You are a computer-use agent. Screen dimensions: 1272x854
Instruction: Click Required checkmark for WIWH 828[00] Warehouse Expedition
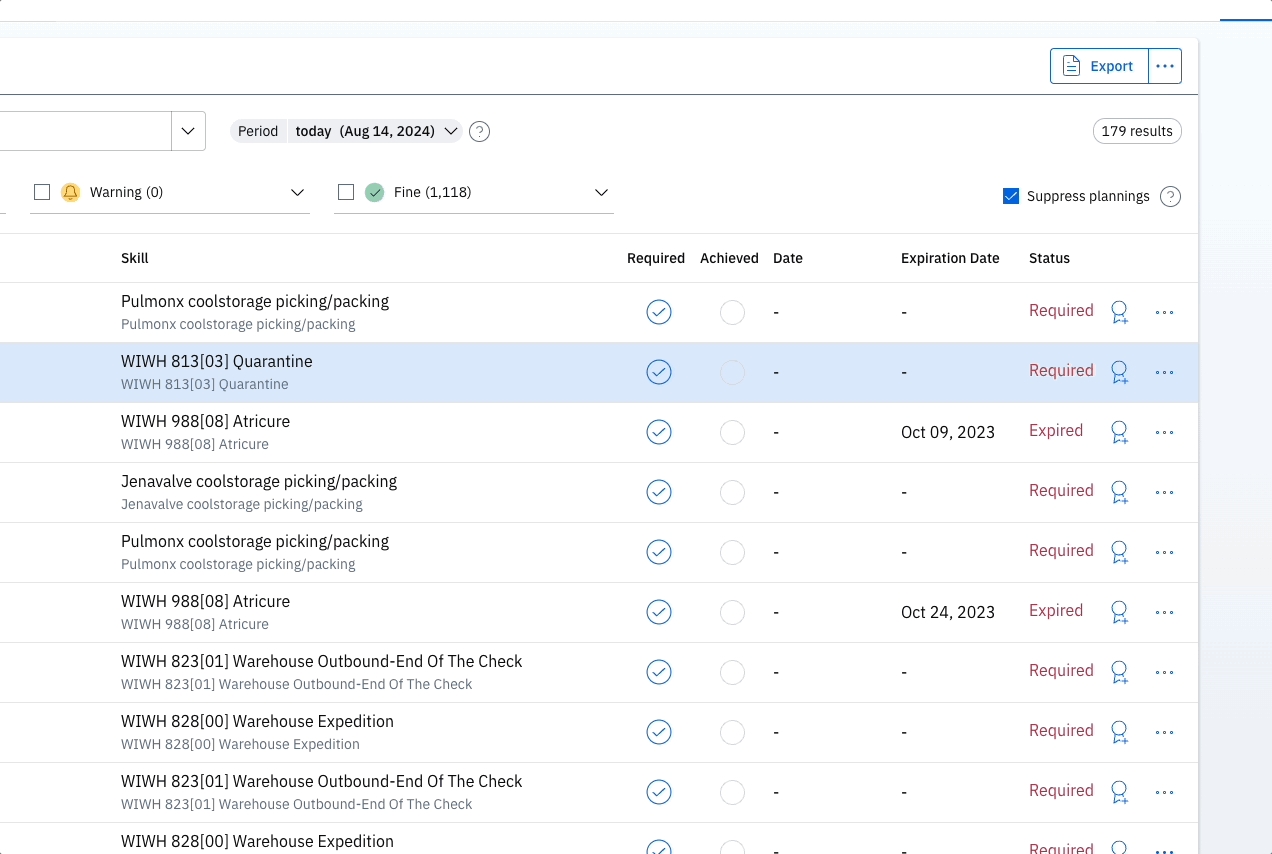click(658, 732)
